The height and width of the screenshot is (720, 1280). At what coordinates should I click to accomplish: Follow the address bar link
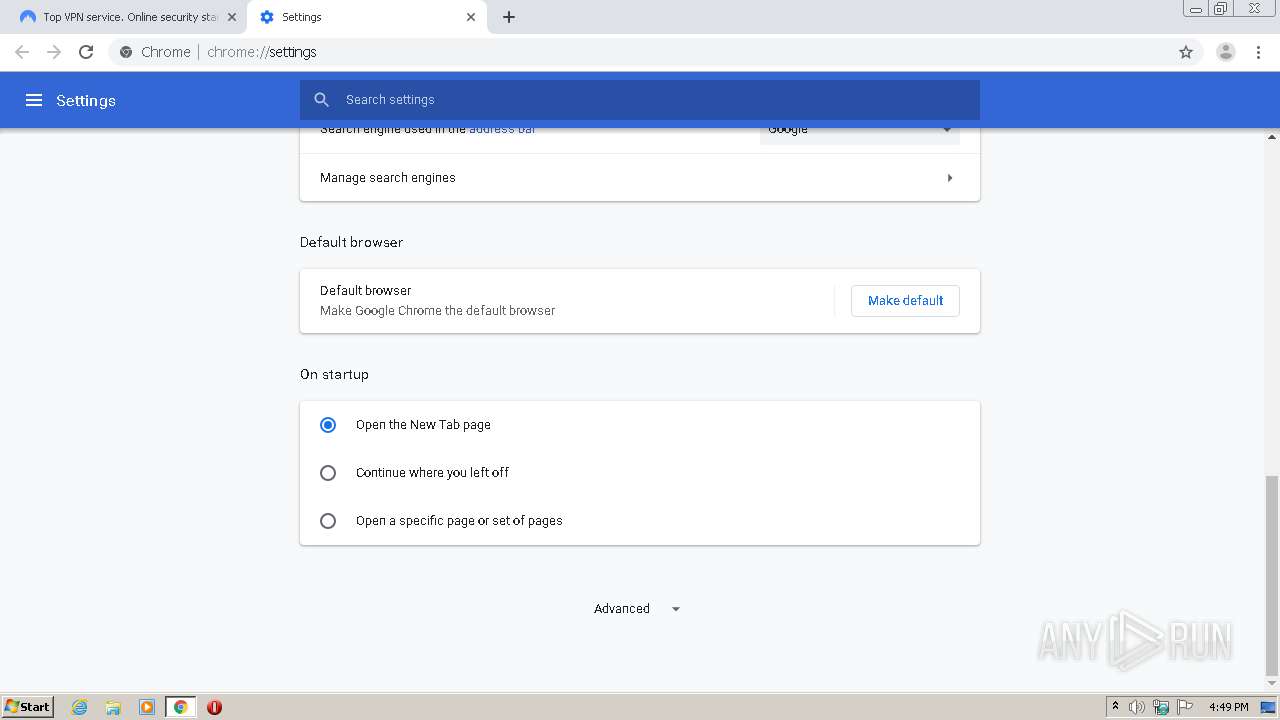pos(502,130)
